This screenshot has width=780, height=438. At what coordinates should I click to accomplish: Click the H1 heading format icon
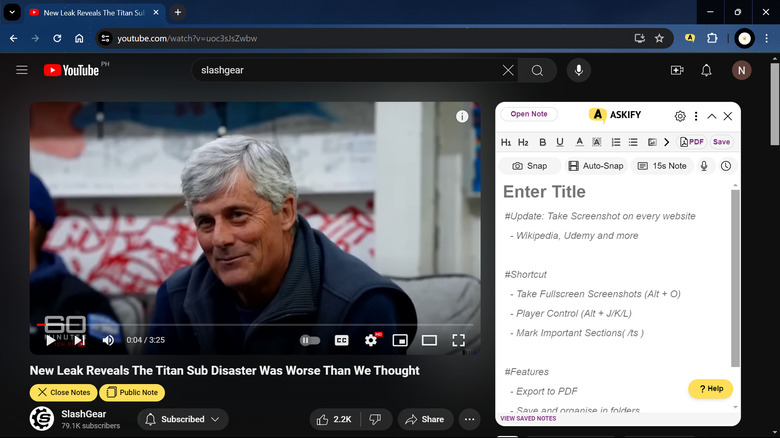(506, 142)
